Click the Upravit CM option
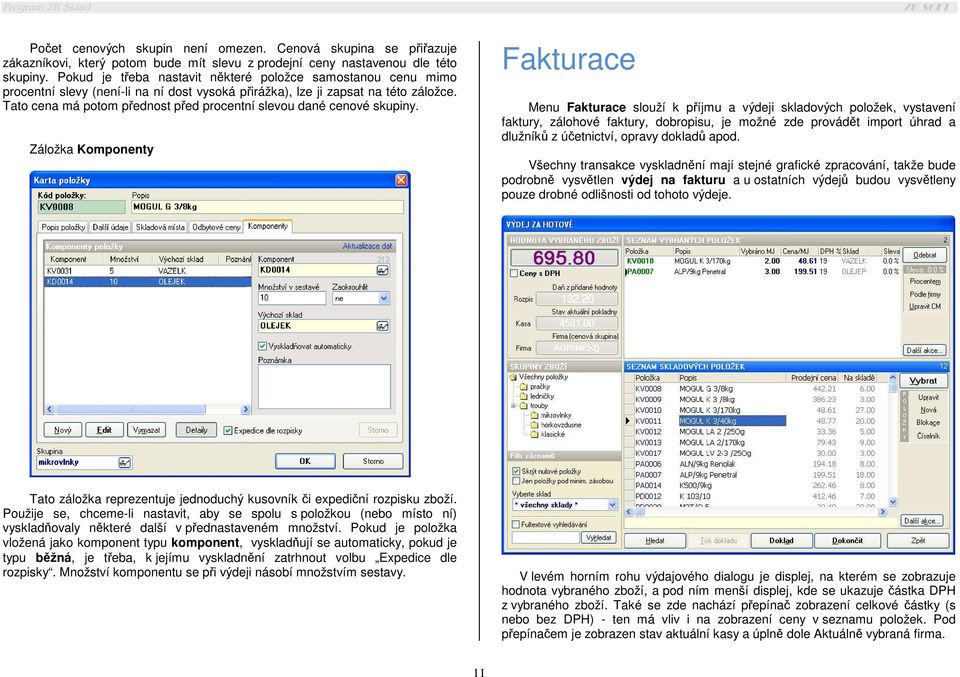Screen dimensions: 960x677 point(924,307)
